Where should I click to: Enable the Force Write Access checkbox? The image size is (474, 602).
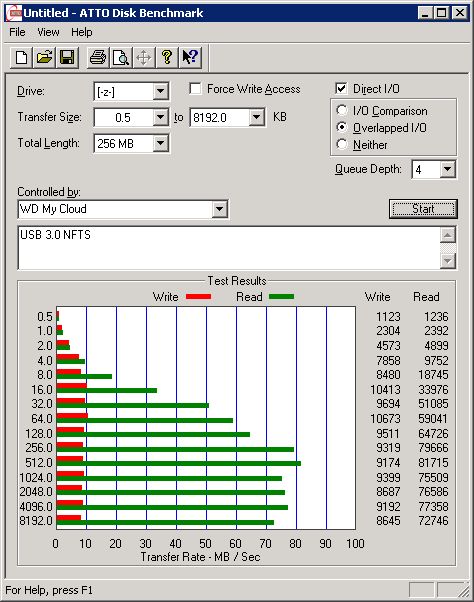195,89
